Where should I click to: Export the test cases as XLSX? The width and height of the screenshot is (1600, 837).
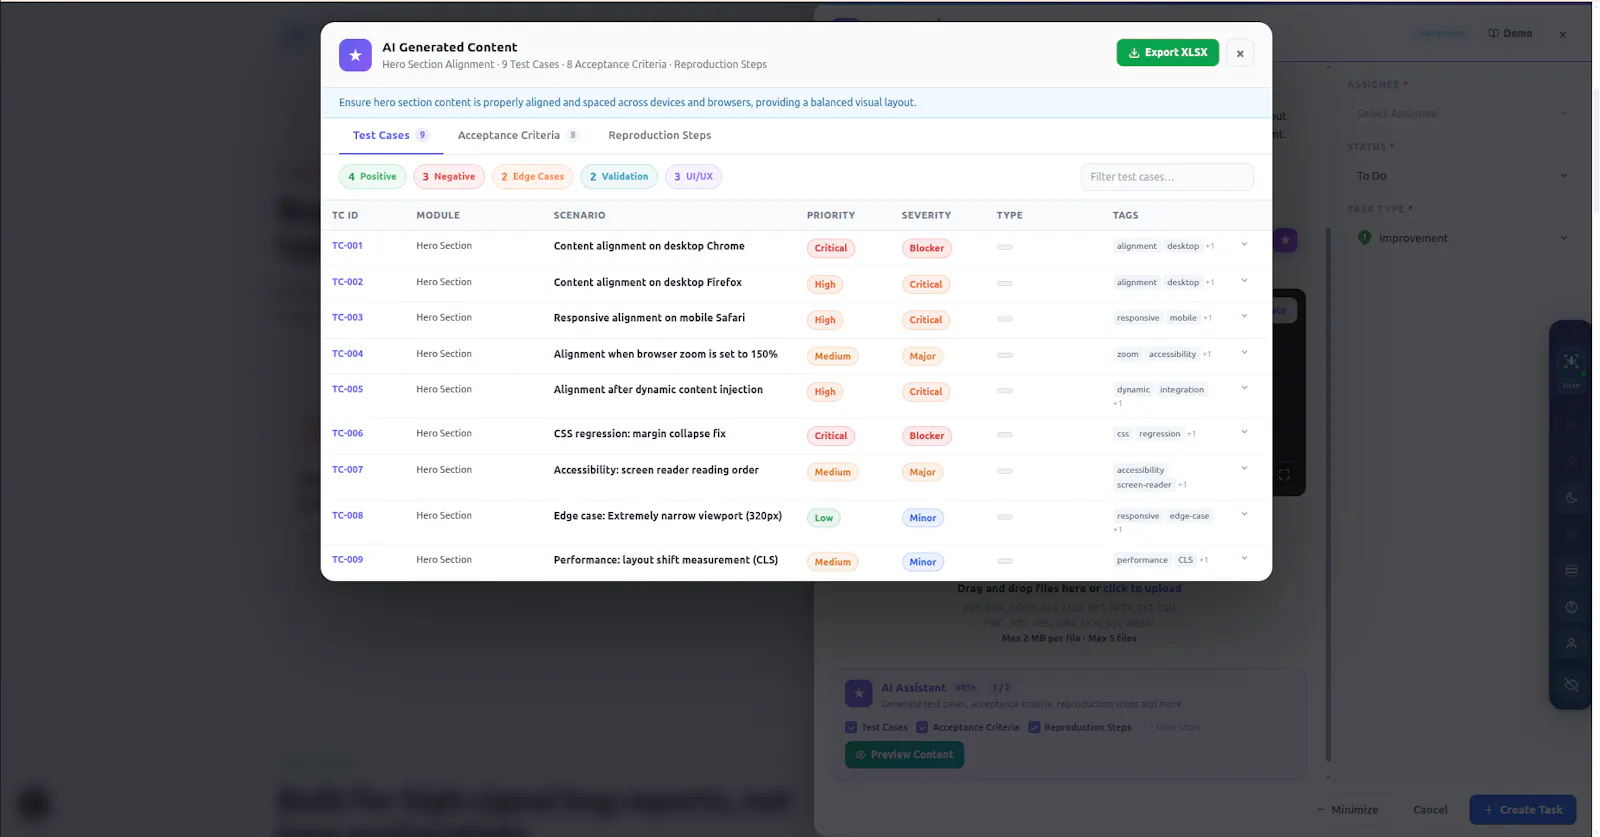[x=1167, y=53]
